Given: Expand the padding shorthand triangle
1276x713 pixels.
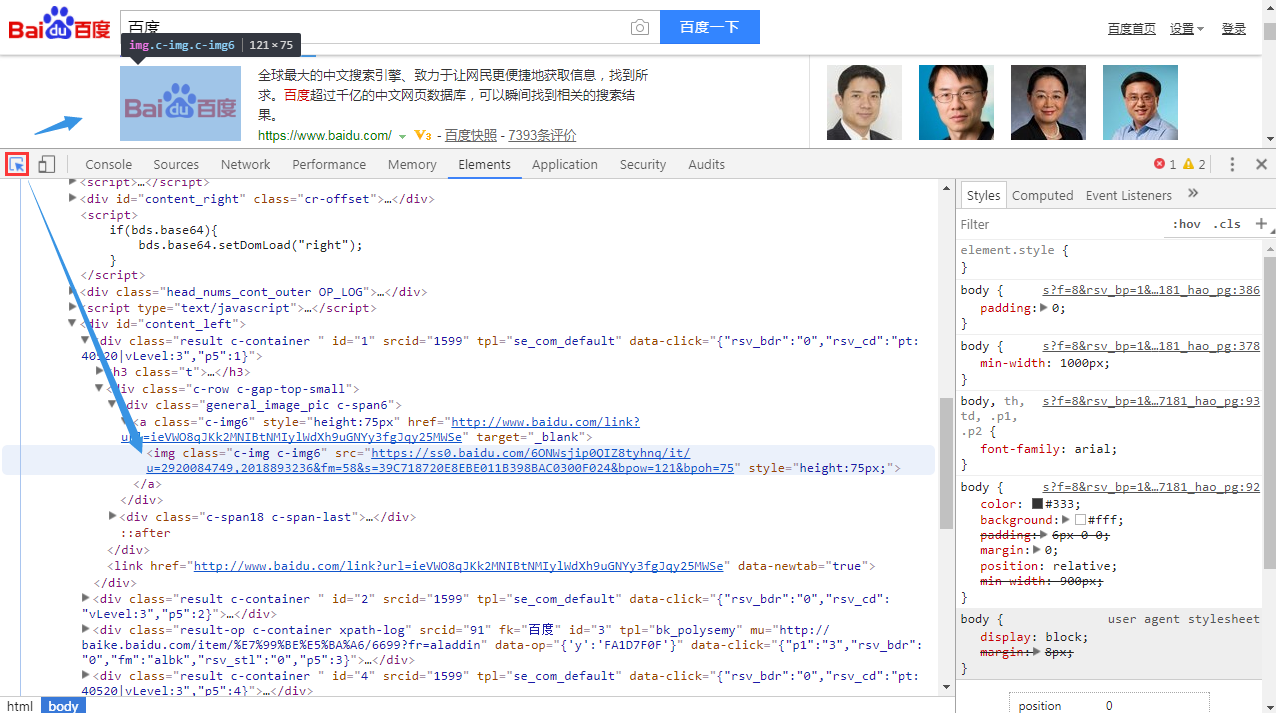Looking at the screenshot, I should point(1044,308).
